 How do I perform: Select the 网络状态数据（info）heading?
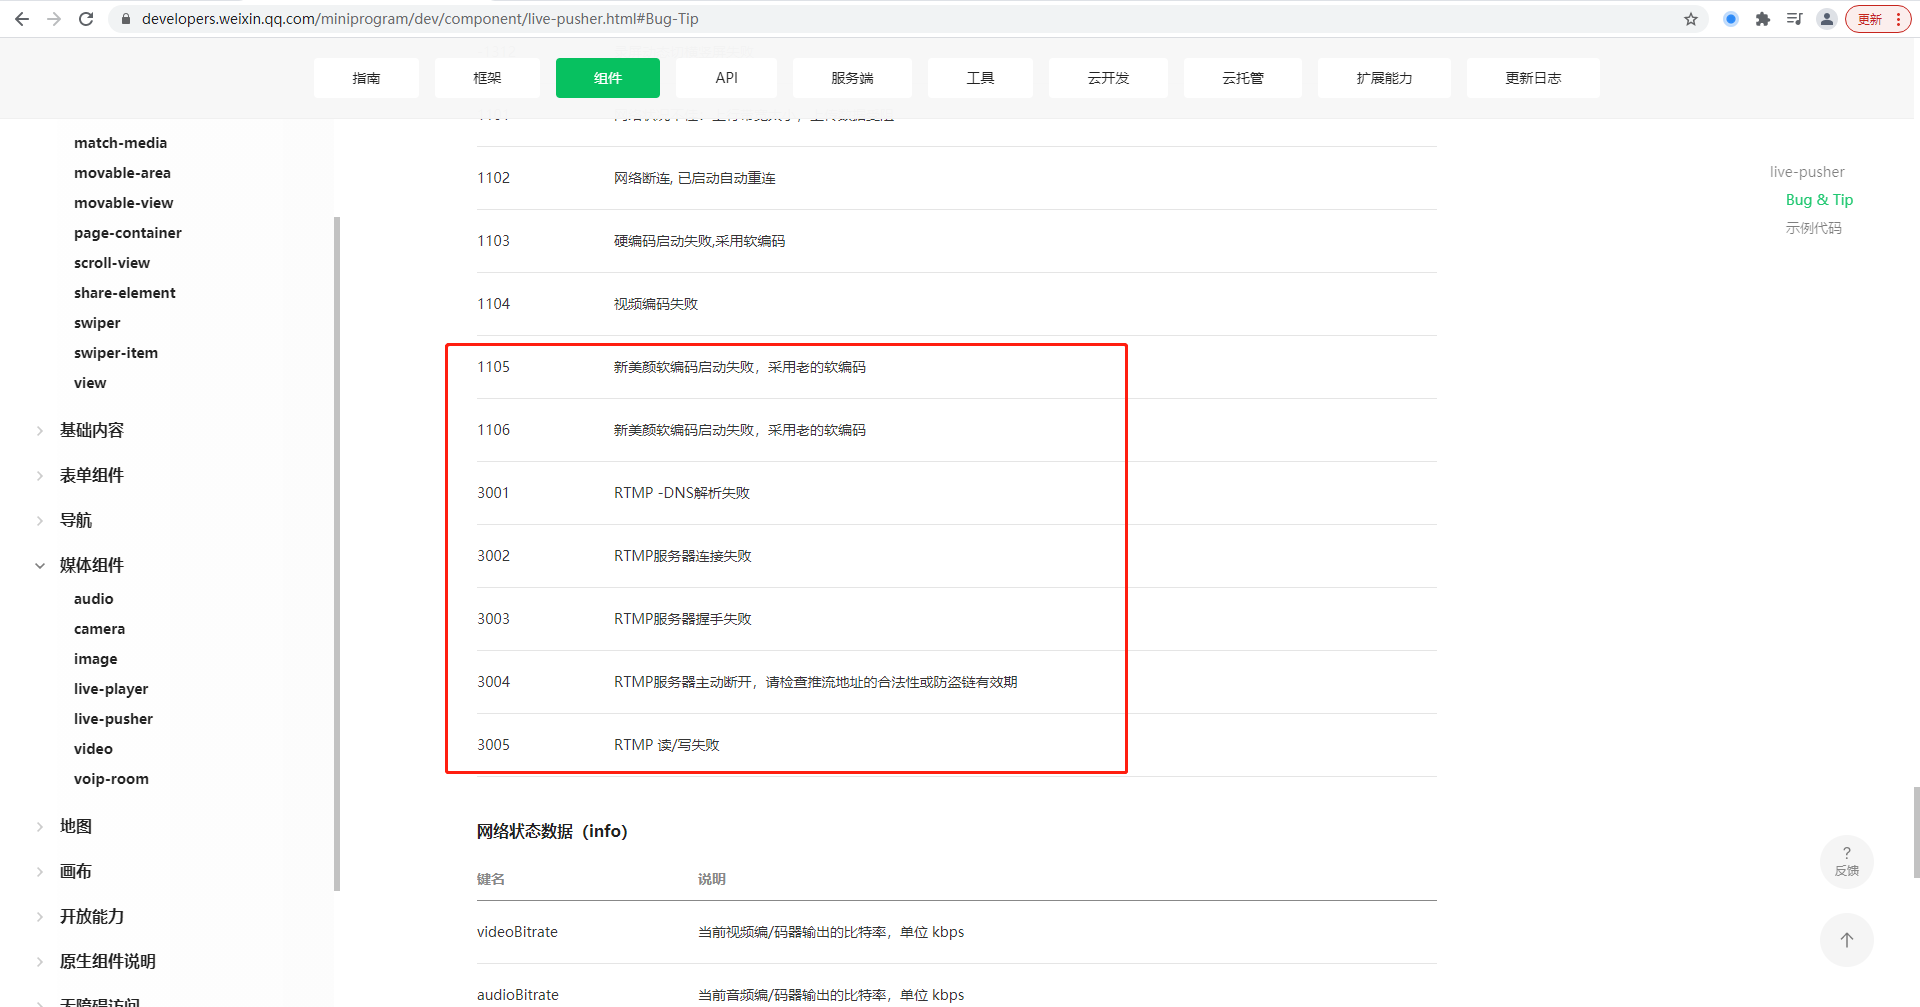[552, 831]
